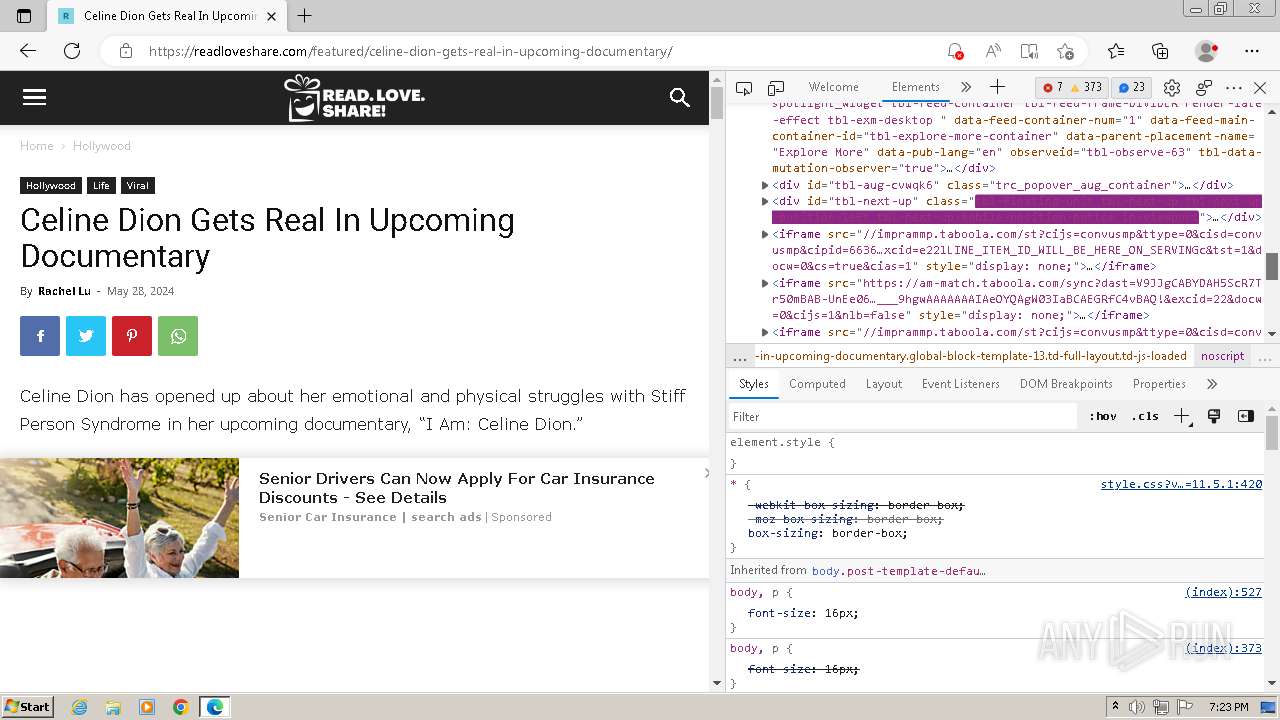The width and height of the screenshot is (1280, 720).
Task: Open DevTools feedback icon
Action: point(1204,88)
